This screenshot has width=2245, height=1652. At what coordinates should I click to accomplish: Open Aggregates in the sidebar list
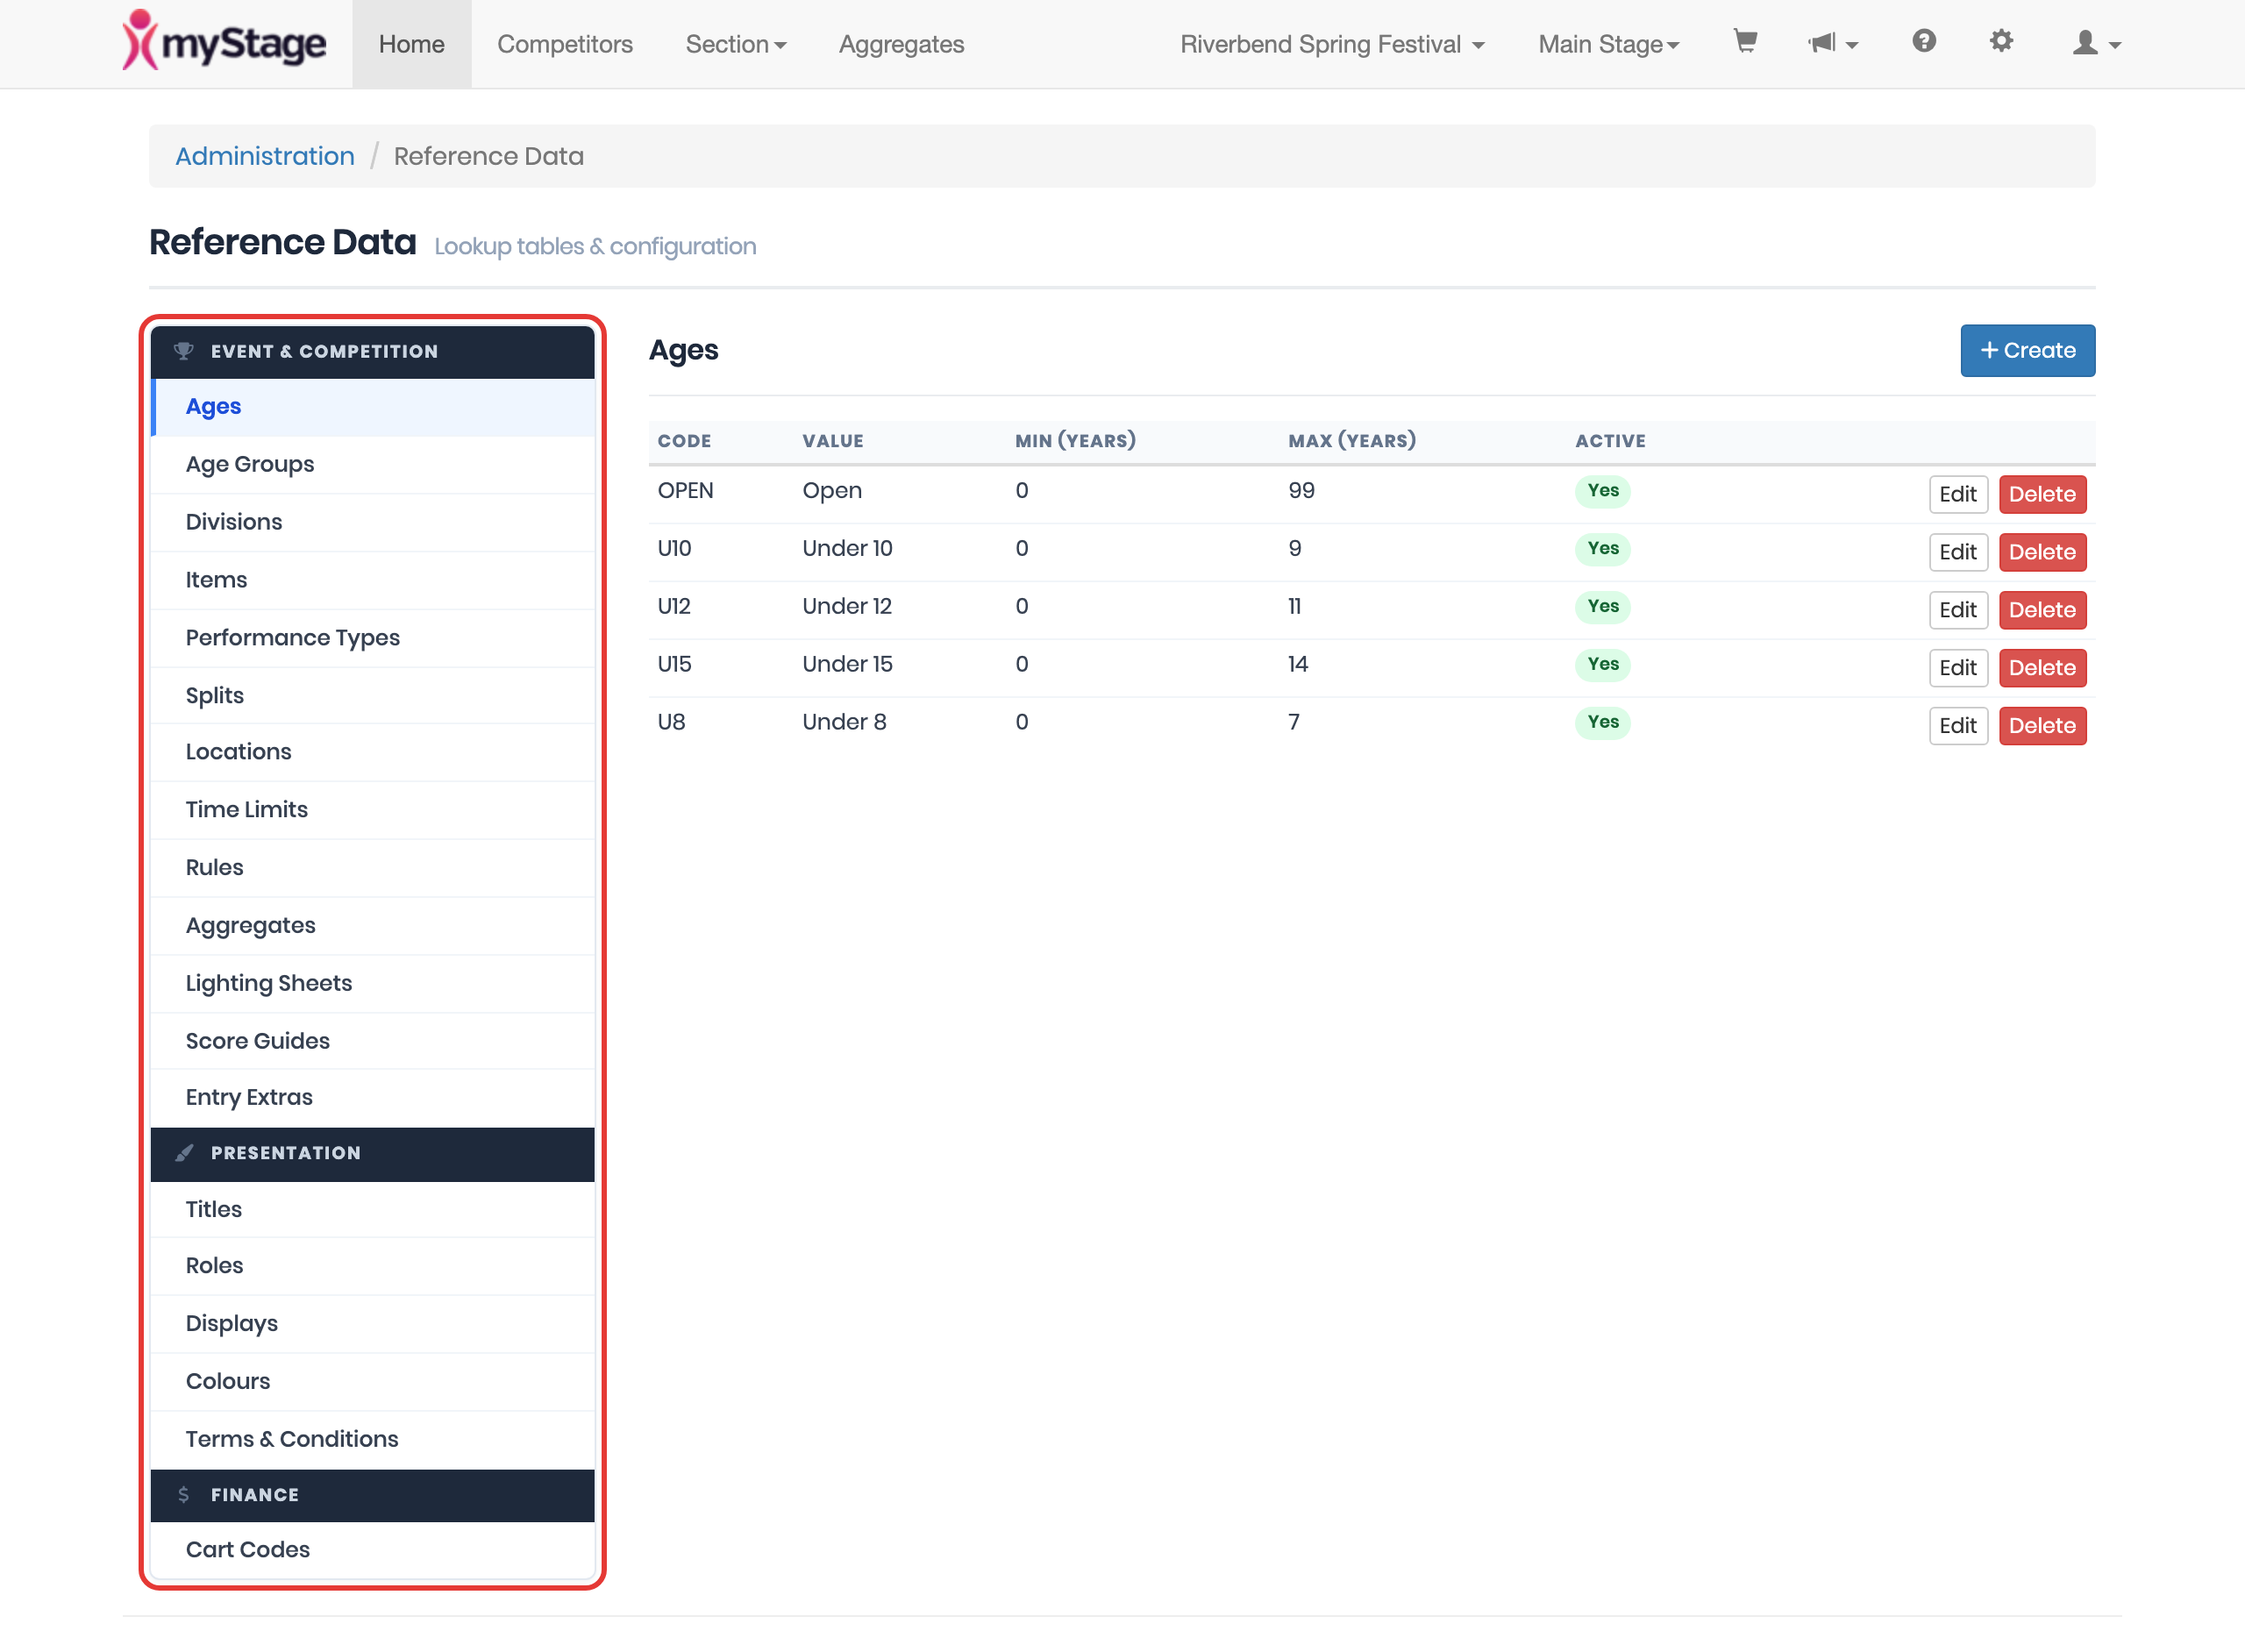tap(372, 927)
